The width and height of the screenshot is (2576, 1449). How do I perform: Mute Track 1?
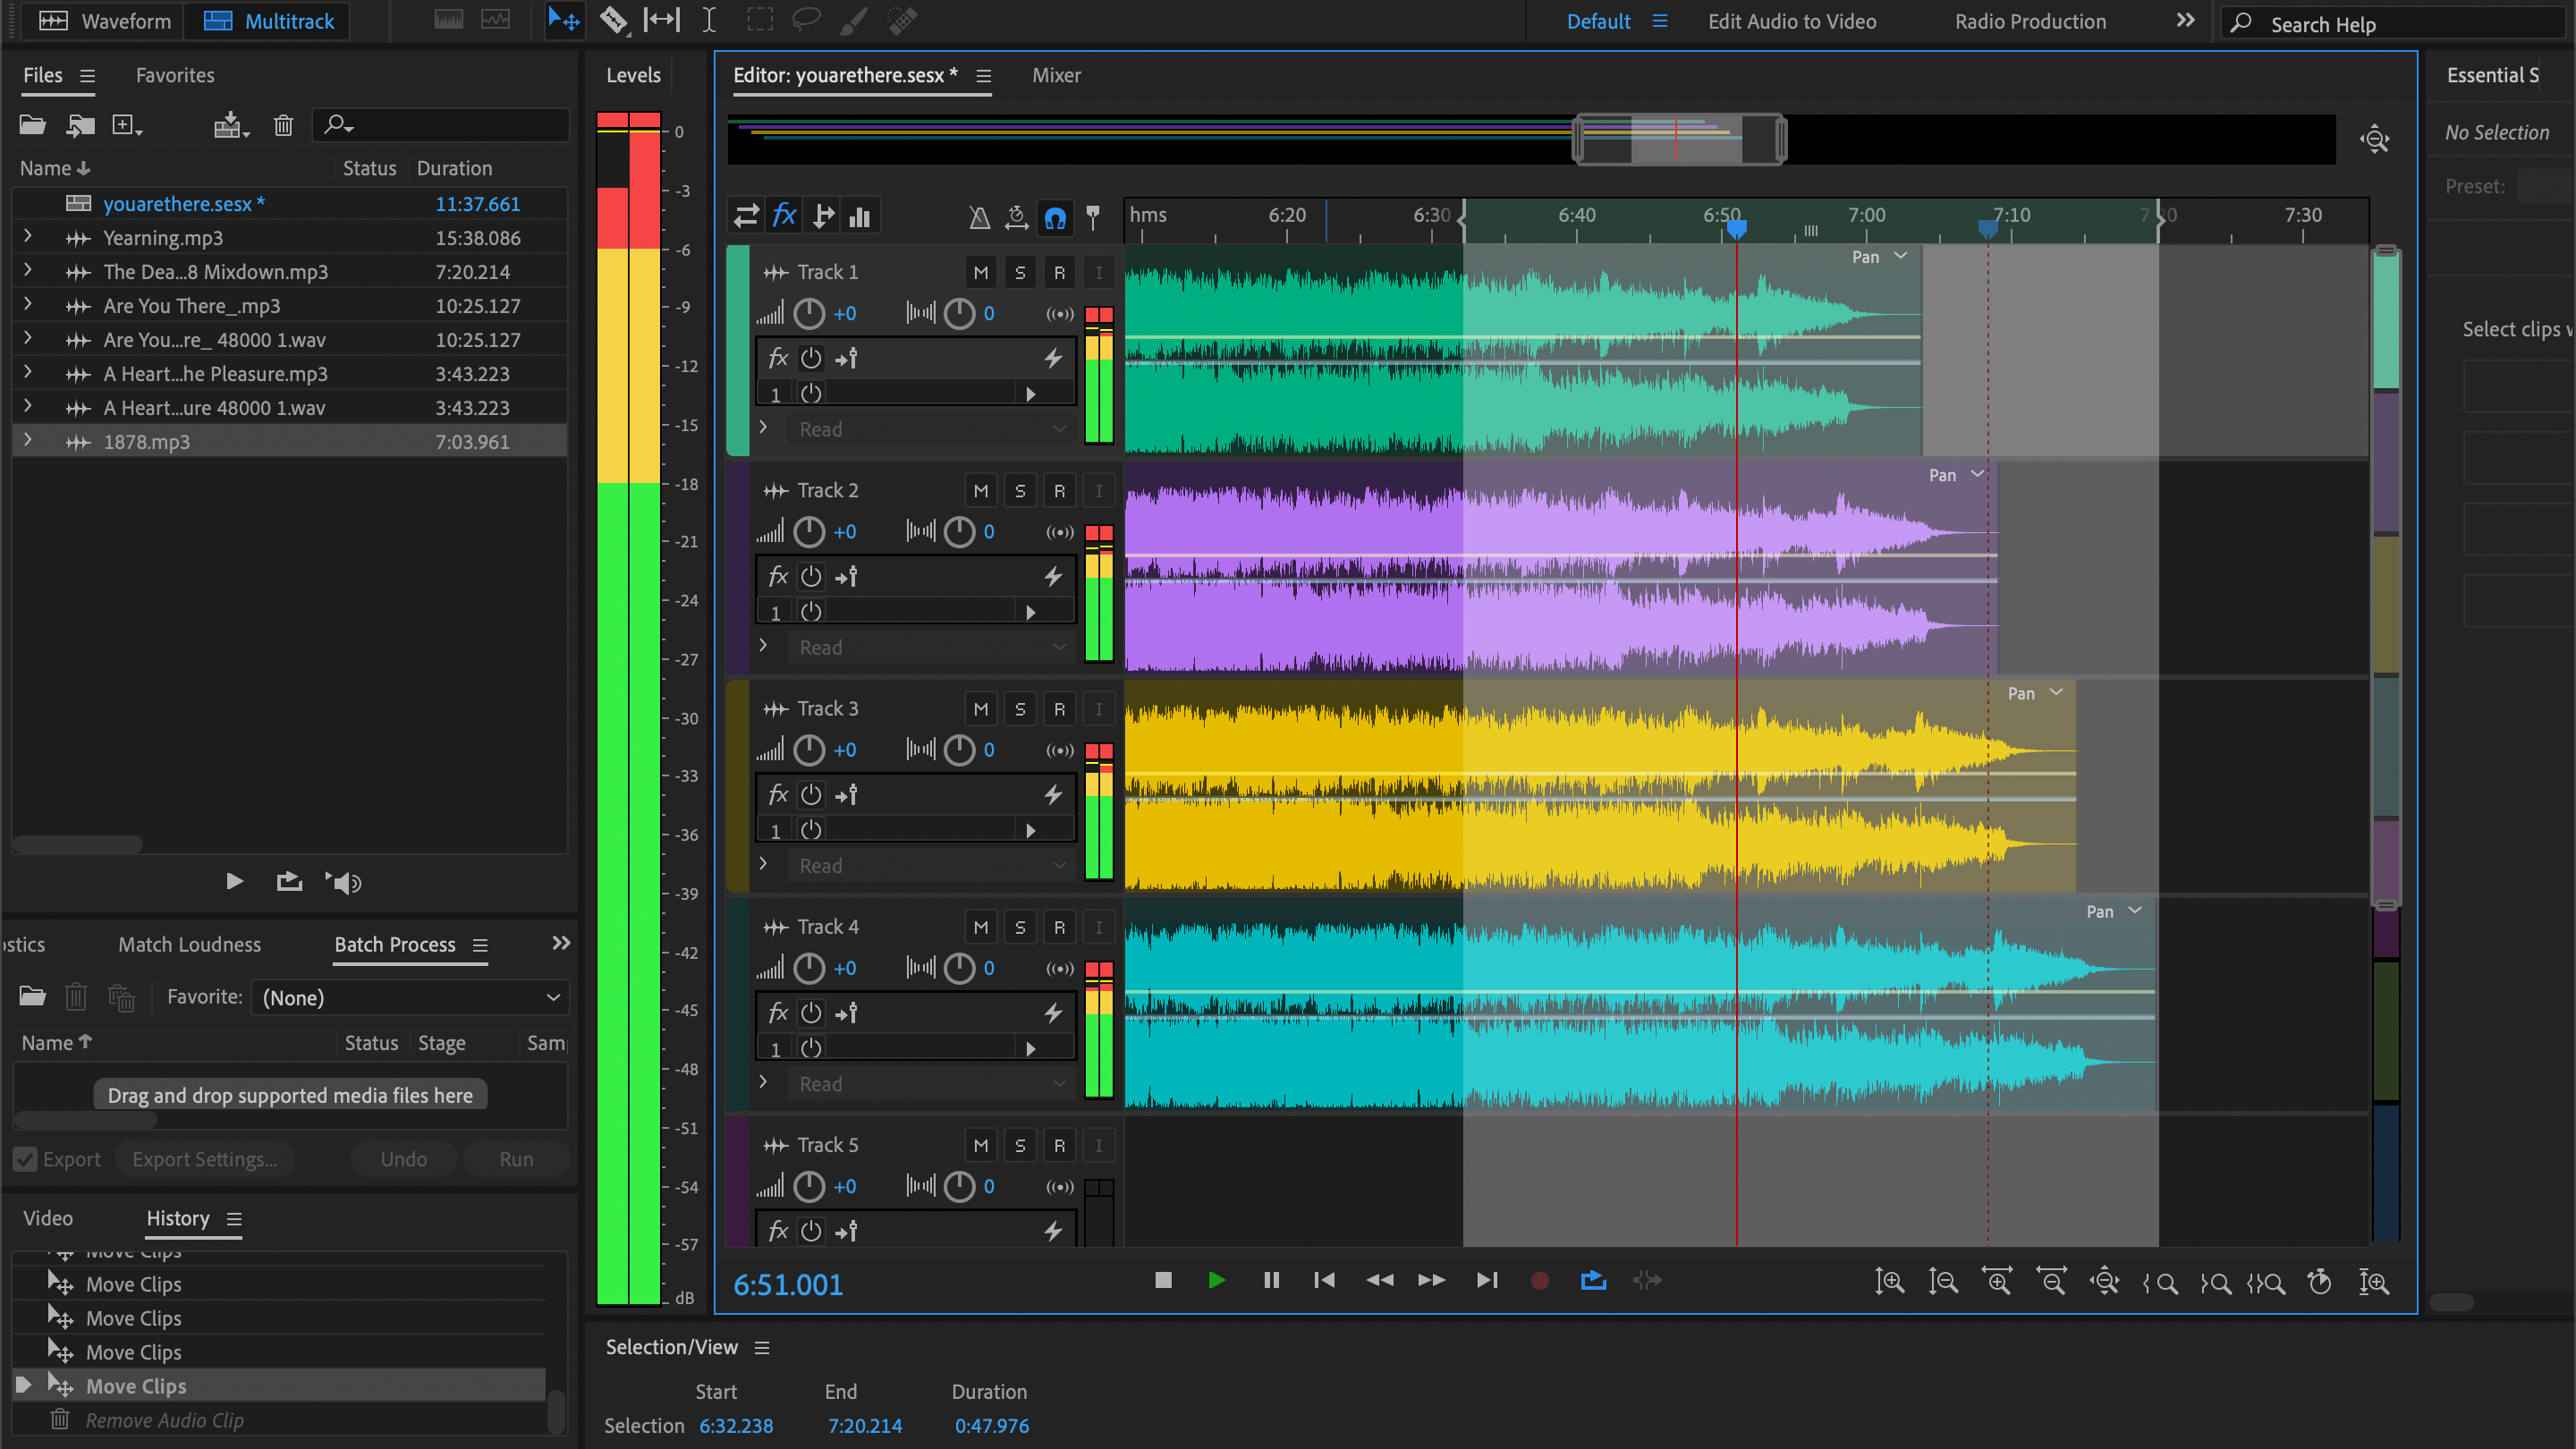980,272
